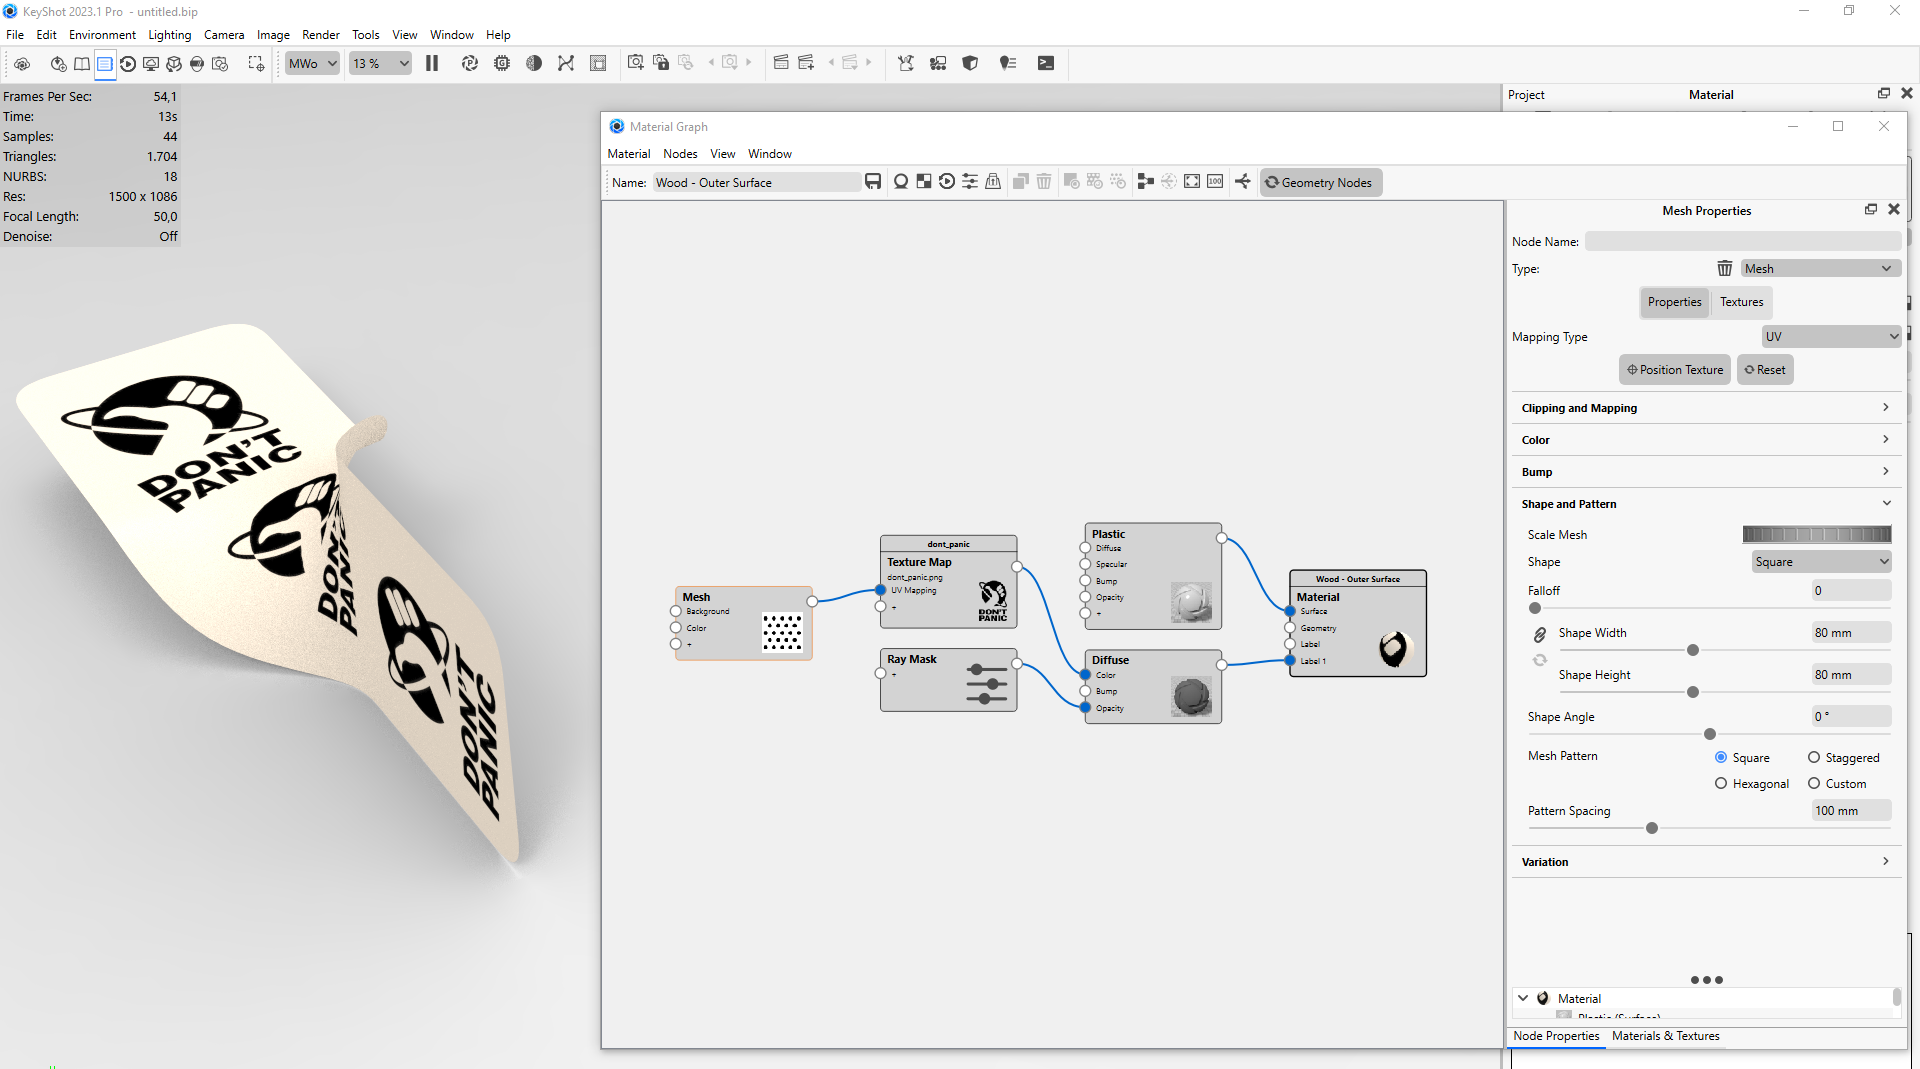The width and height of the screenshot is (1920, 1069).
Task: Save material to library in Material Graph
Action: (x=873, y=181)
